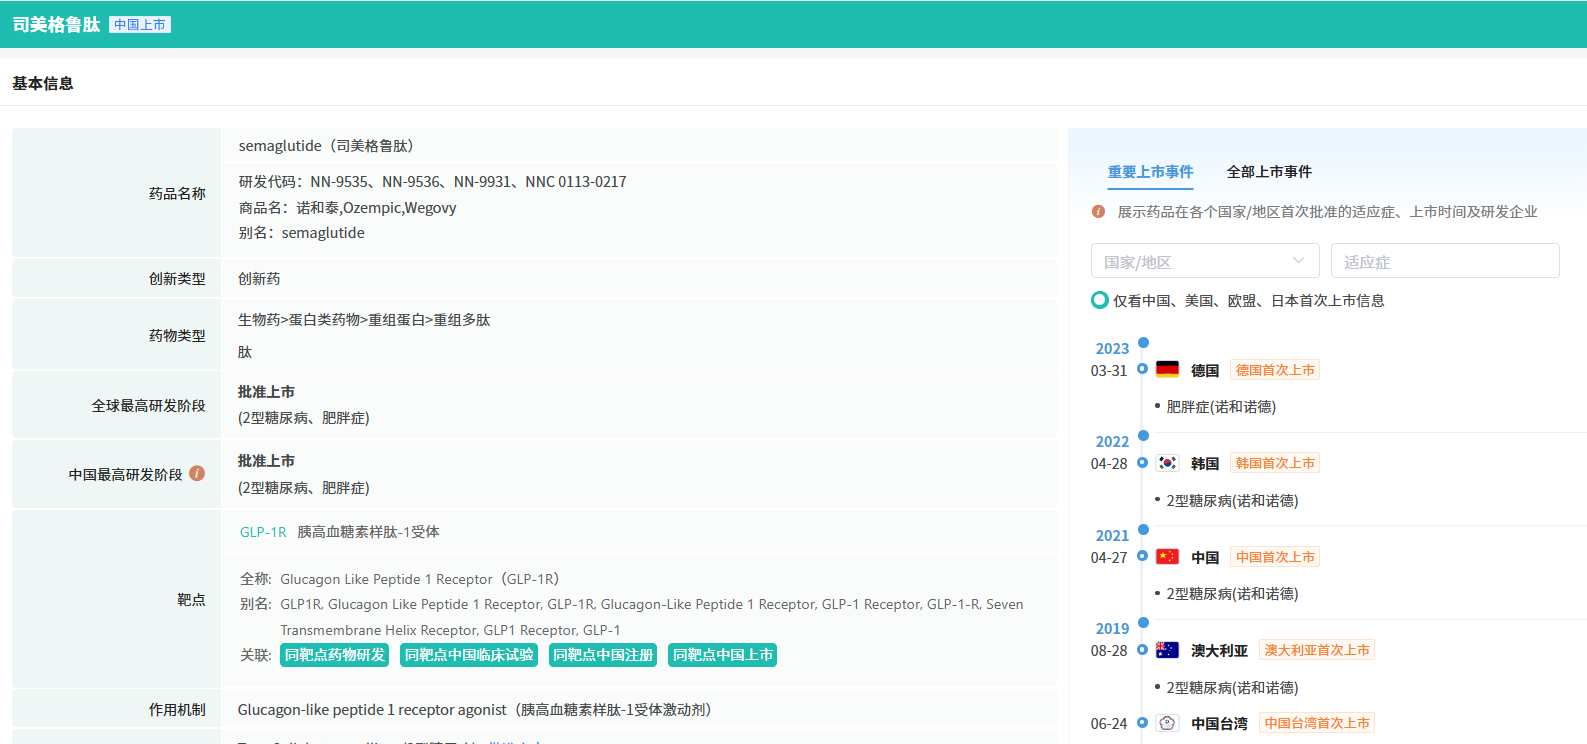Click the 08-28 timeline event dot
The width and height of the screenshot is (1587, 744).
click(x=1142, y=650)
